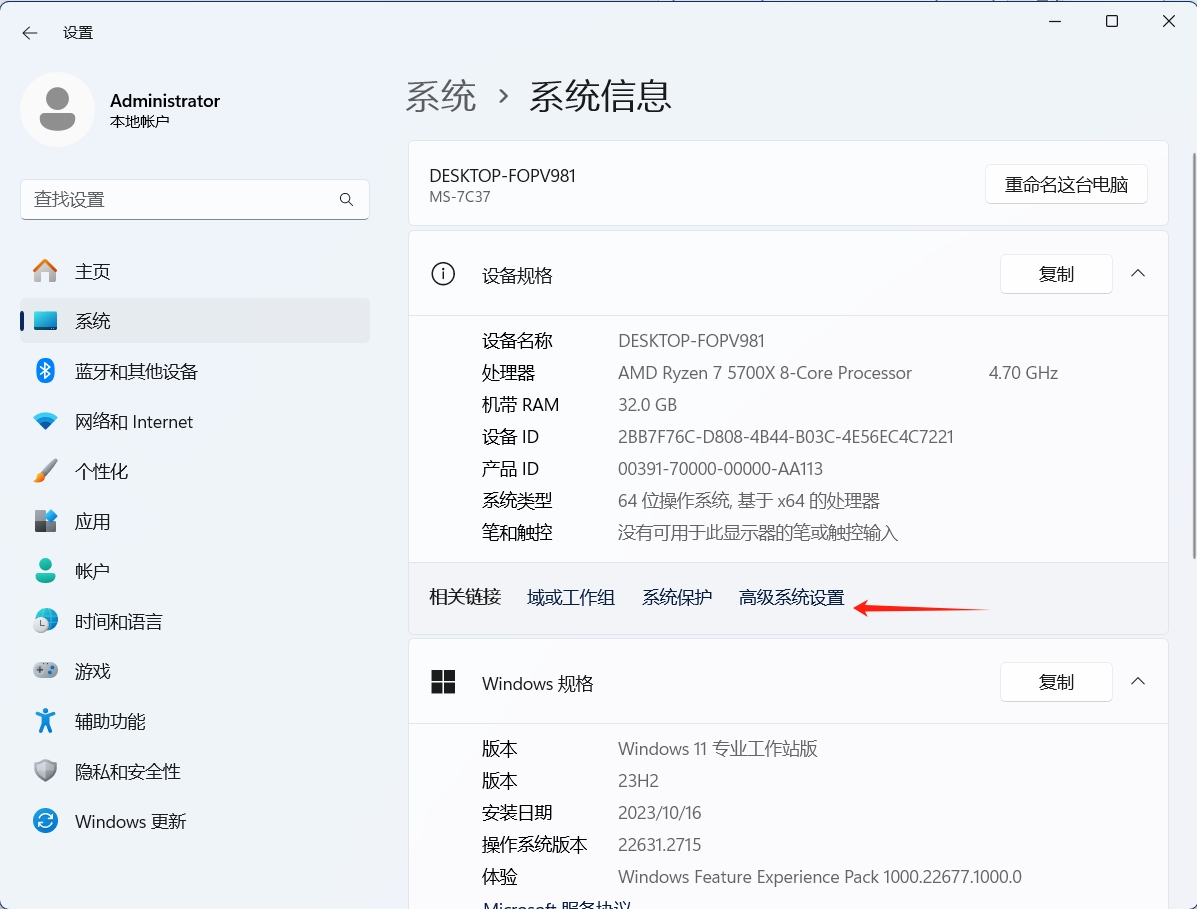The image size is (1197, 909).
Task: Open the 系统保护 link
Action: pyautogui.click(x=677, y=598)
